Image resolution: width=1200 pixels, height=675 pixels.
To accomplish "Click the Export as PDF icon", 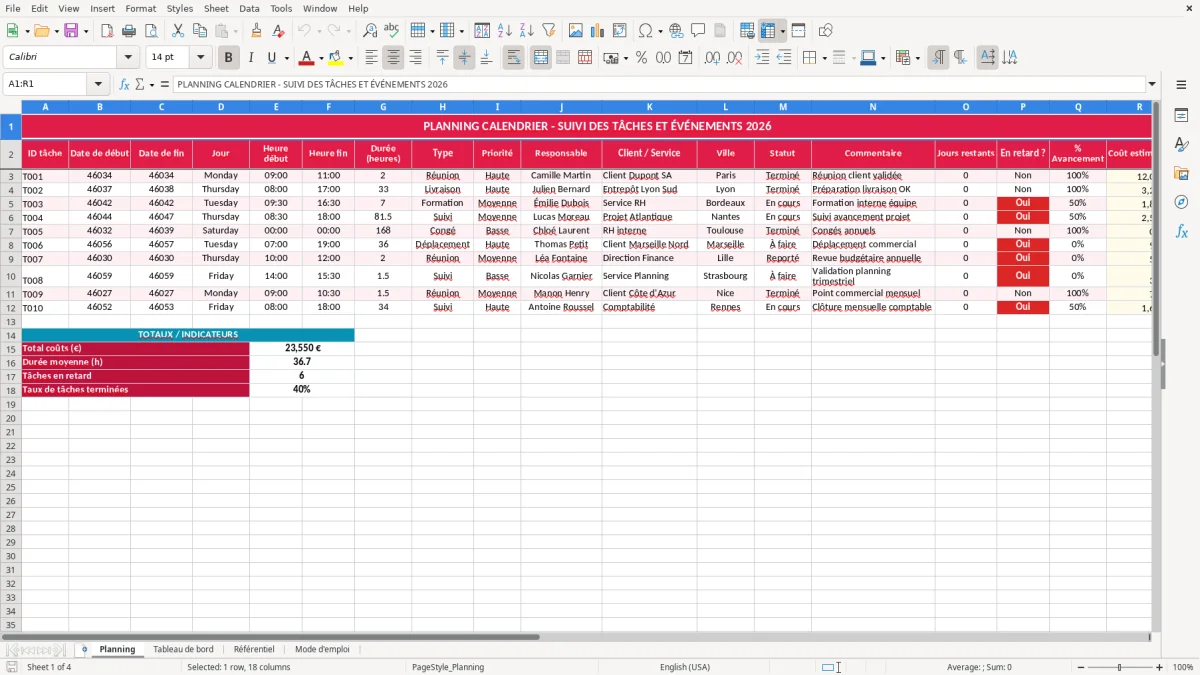I will pos(108,31).
